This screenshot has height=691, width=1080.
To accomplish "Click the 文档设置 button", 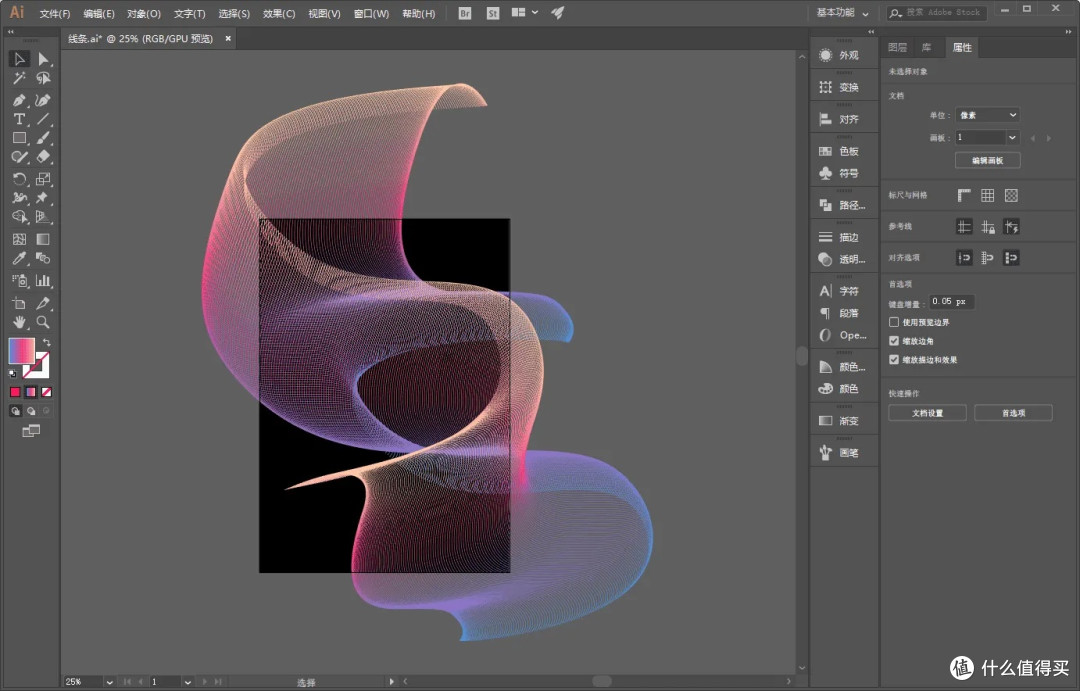I will (927, 413).
